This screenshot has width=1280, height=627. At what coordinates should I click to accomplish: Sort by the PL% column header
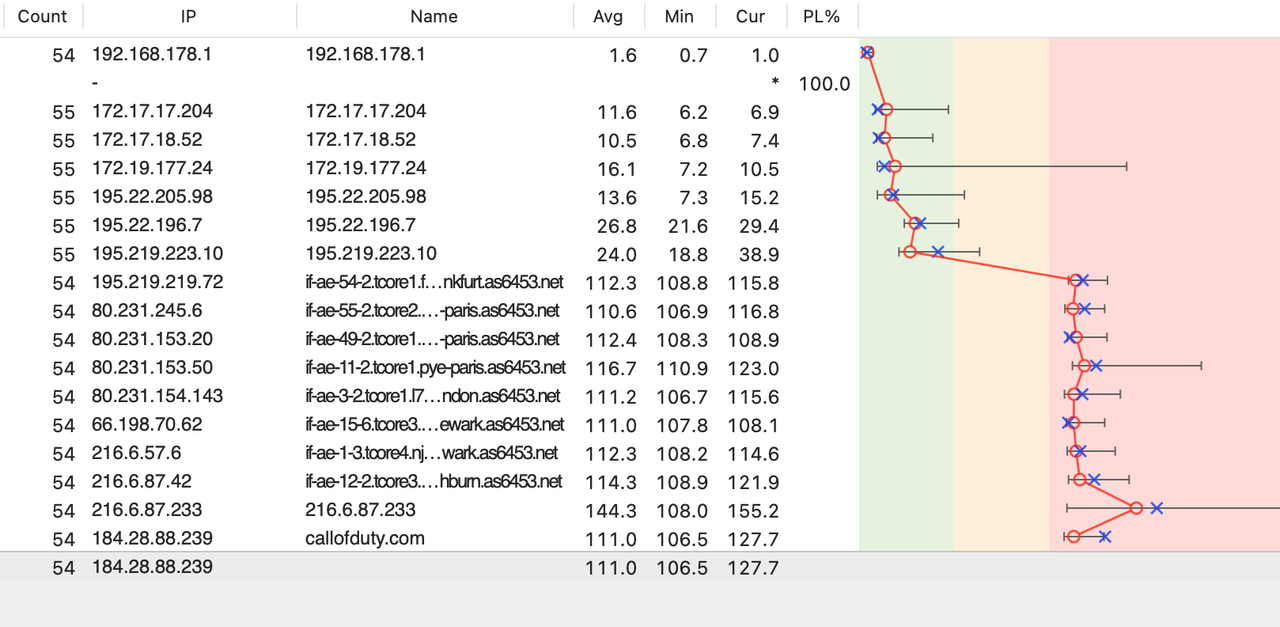coord(822,16)
